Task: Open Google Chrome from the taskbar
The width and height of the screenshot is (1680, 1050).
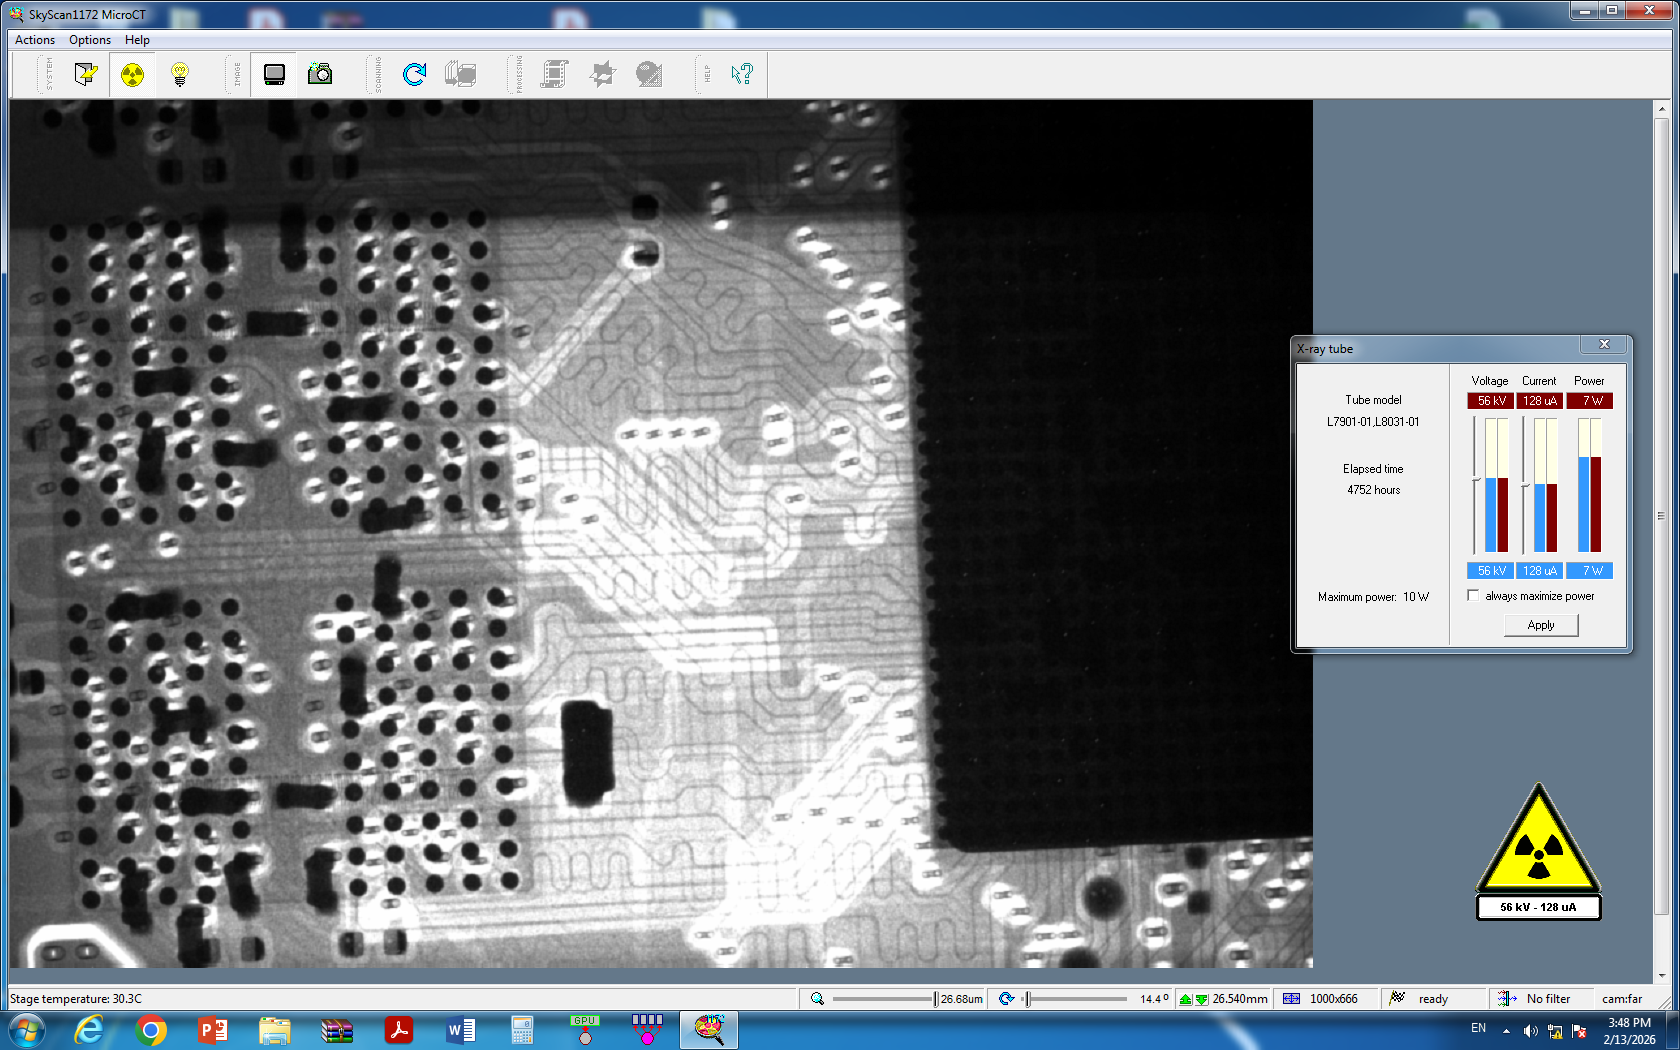Action: pos(151,1030)
